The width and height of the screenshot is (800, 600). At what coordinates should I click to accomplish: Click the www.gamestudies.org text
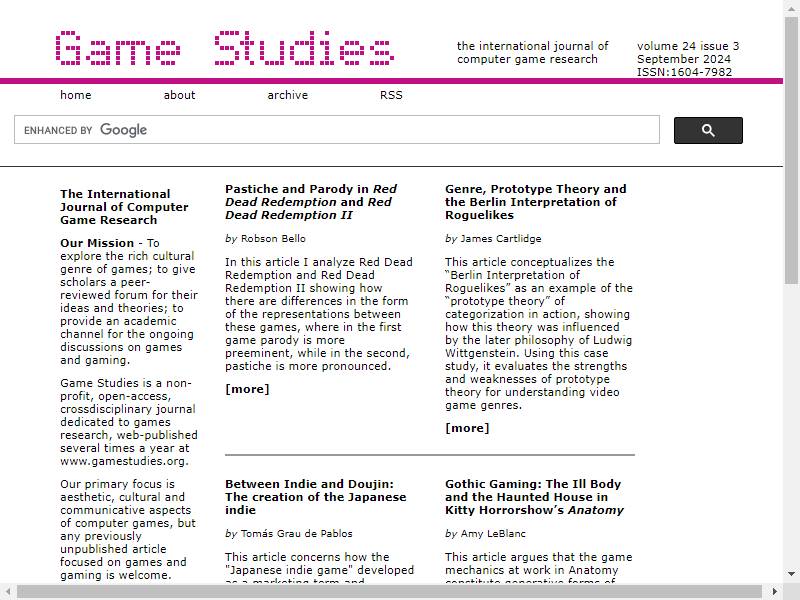tap(124, 461)
